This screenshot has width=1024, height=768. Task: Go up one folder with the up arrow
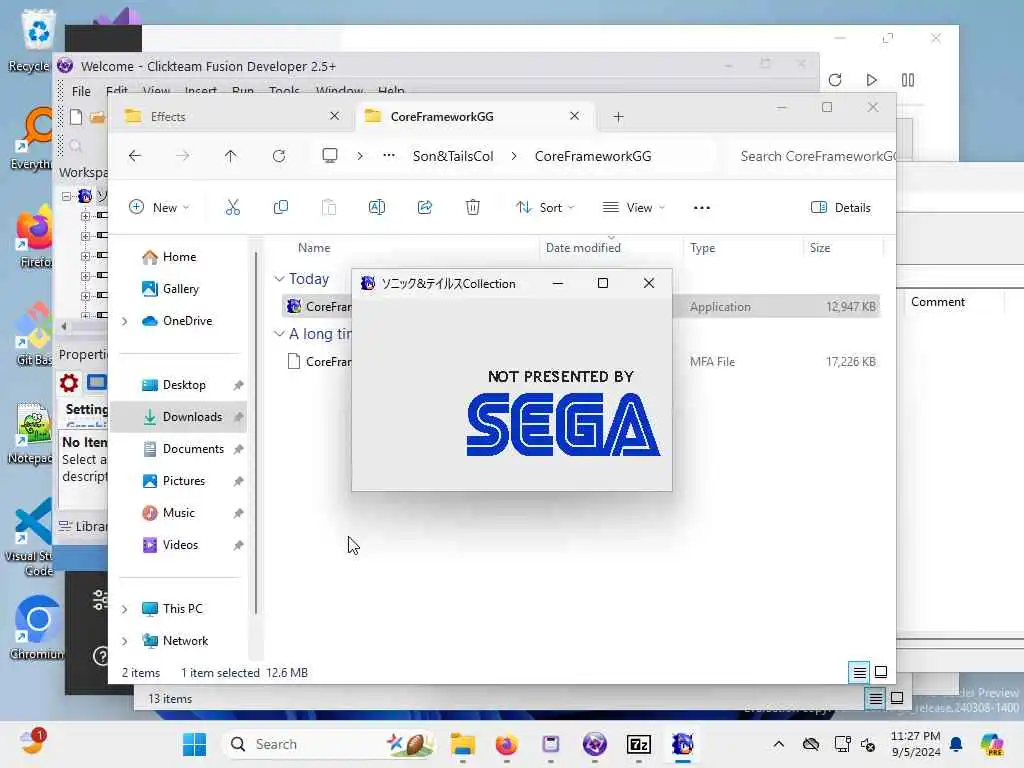point(231,156)
